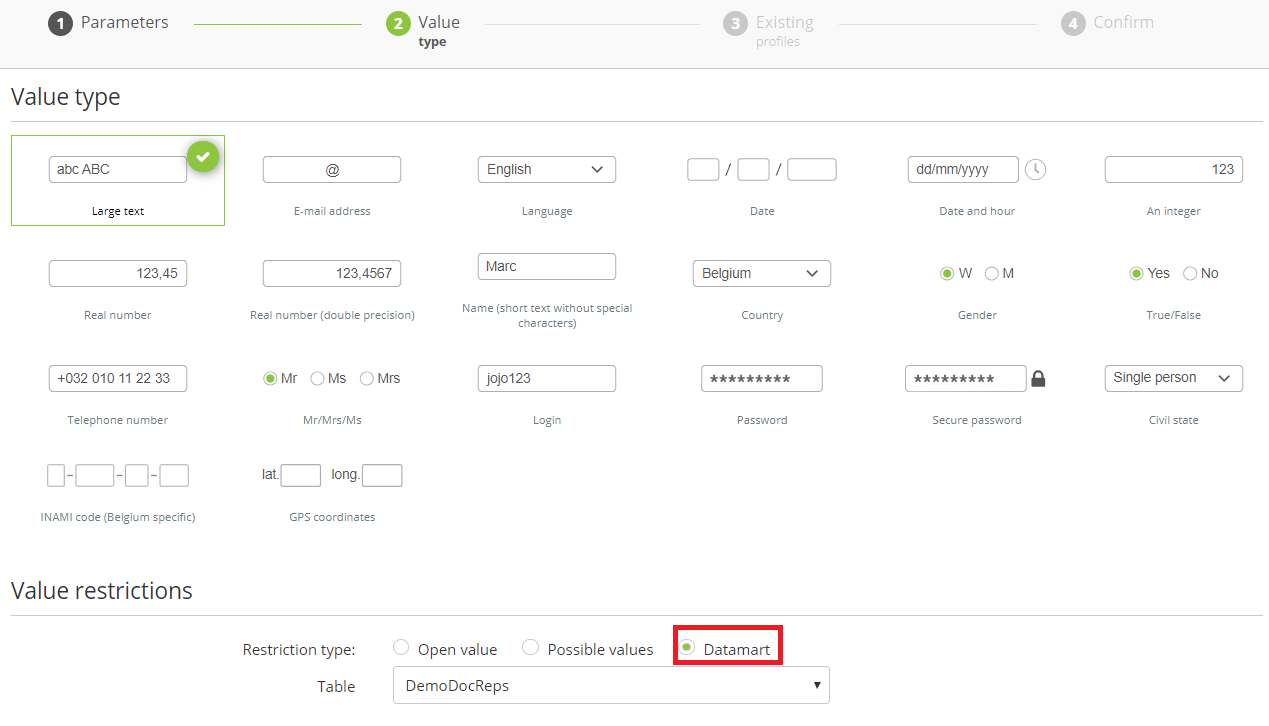This screenshot has width=1269, height=726.
Task: Click the green checkmark on Large text
Action: pyautogui.click(x=203, y=156)
